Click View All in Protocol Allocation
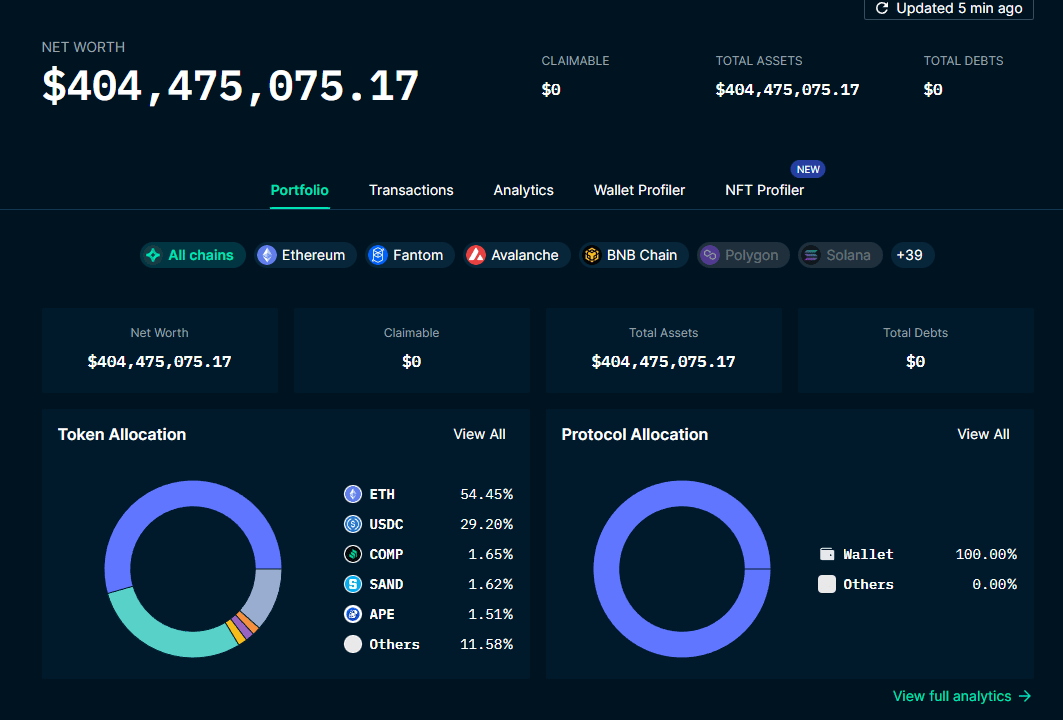Screen dimensions: 1063x720 coord(983,435)
